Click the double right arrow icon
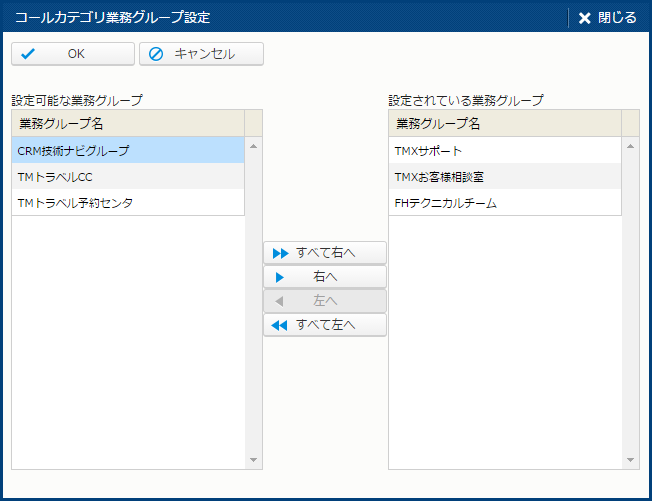The height and width of the screenshot is (501, 652). point(280,253)
